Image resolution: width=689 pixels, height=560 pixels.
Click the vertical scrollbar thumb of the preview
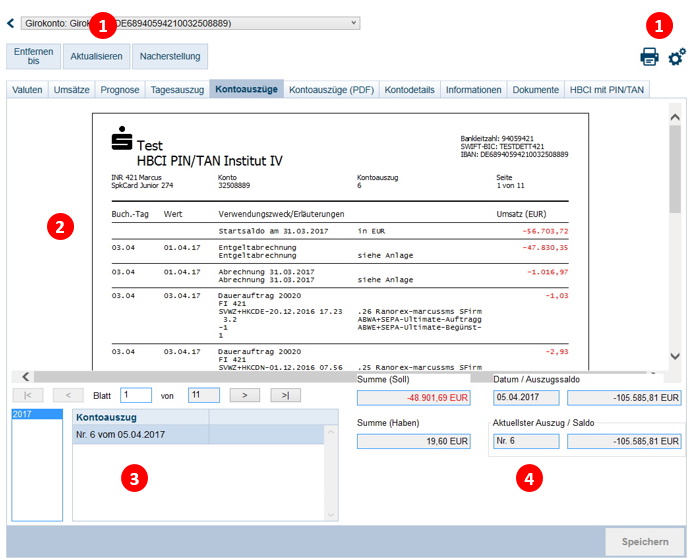pyautogui.click(x=675, y=169)
